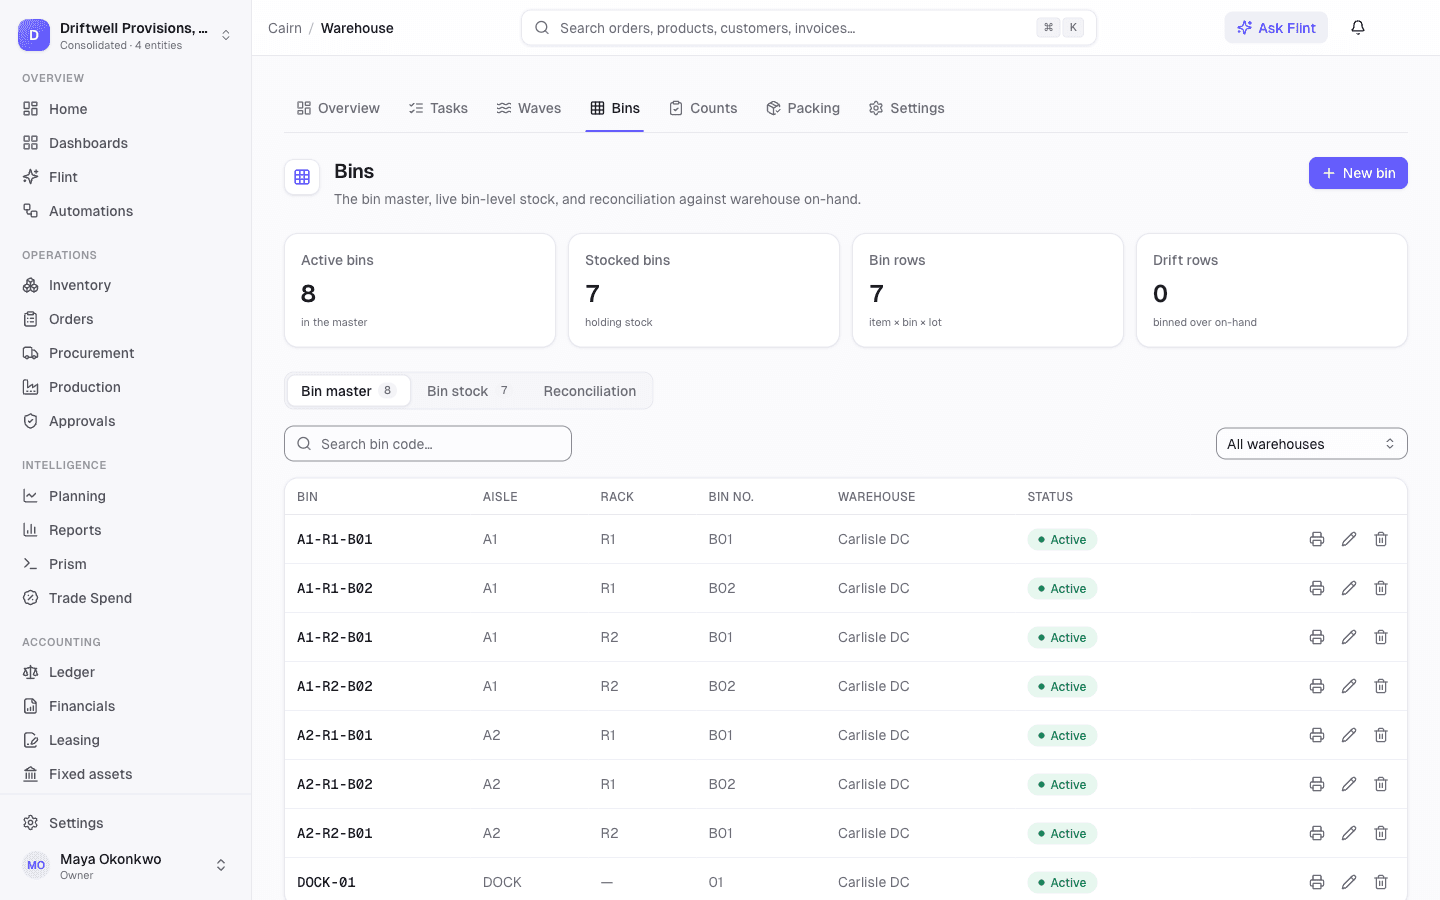The height and width of the screenshot is (900, 1440).
Task: Print label for bin DOCK-01
Action: click(x=1317, y=882)
